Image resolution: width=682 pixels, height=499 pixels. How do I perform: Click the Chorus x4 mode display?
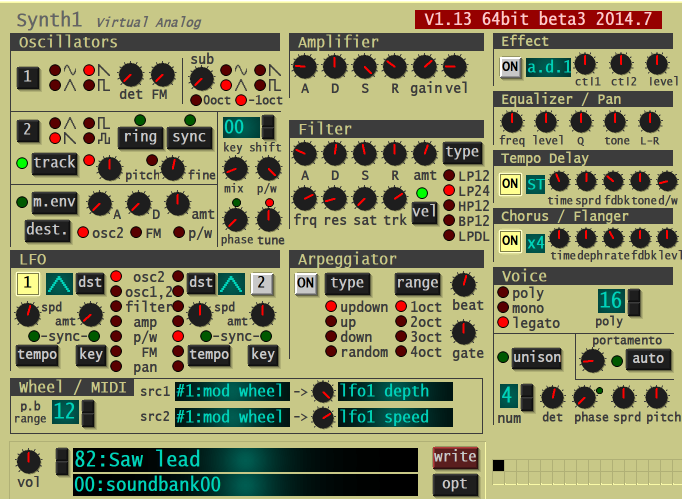tap(535, 242)
